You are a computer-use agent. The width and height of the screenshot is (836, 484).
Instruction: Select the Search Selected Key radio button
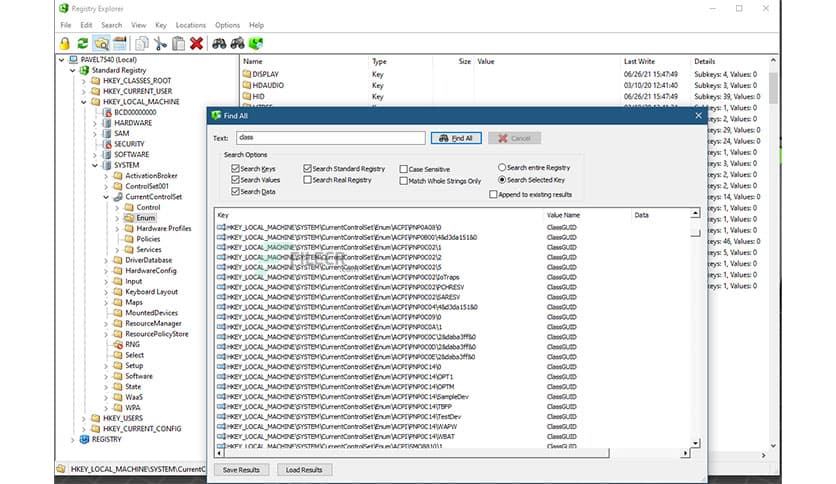pyautogui.click(x=502, y=180)
